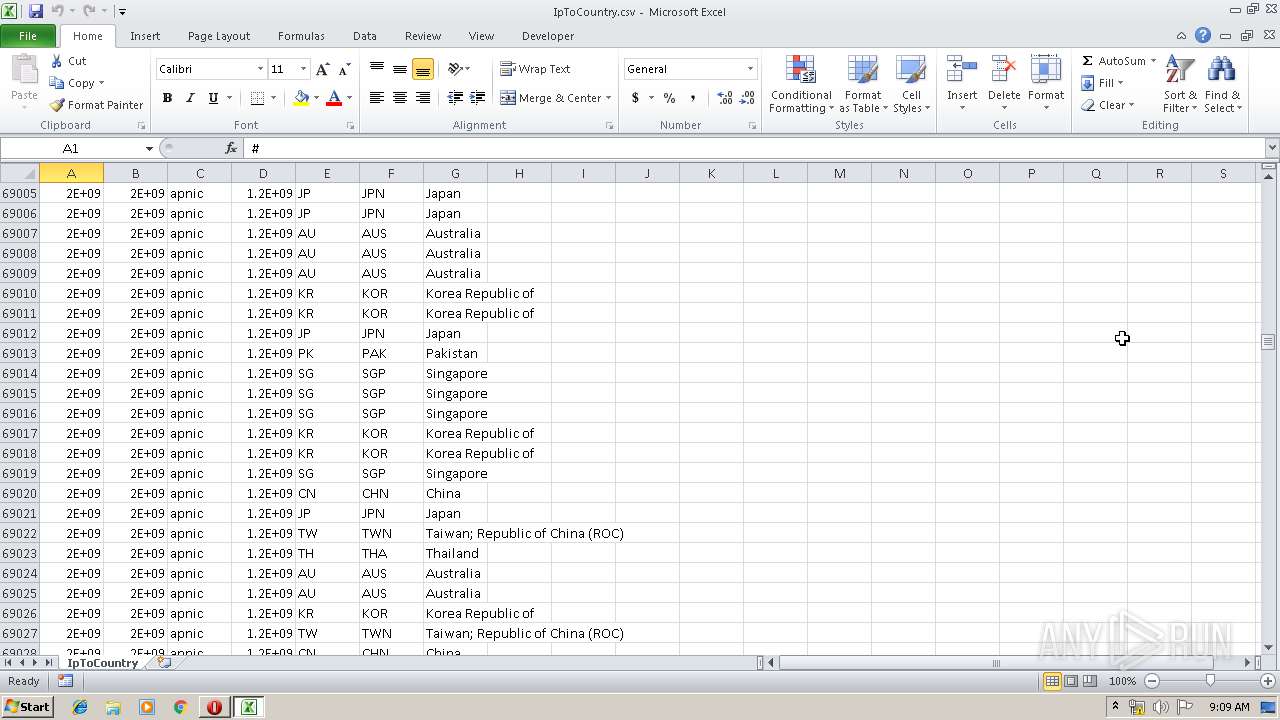1280x720 pixels.
Task: Click the Paste icon
Action: coord(24,71)
